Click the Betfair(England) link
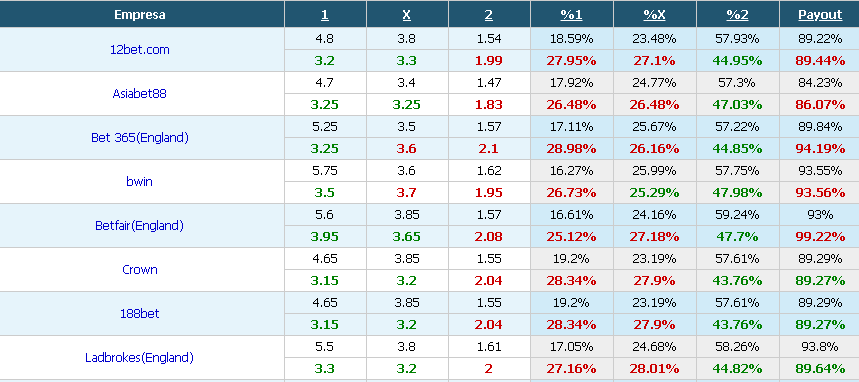859x382 pixels. click(x=140, y=225)
